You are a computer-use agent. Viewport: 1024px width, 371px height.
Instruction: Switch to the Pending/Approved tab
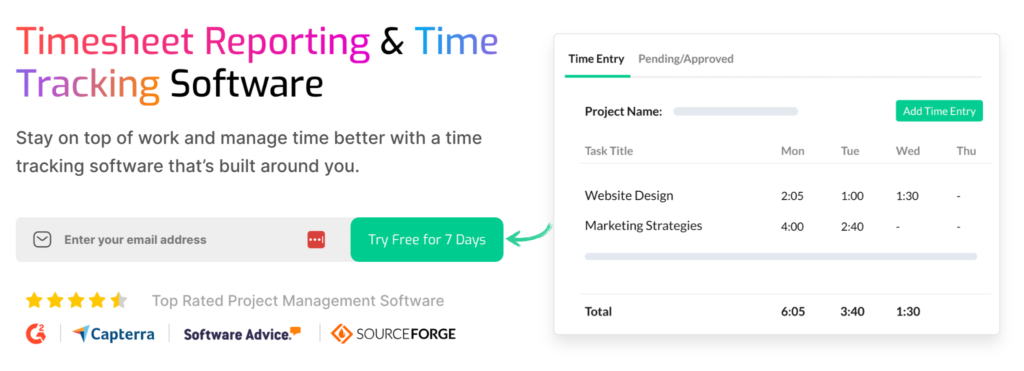coord(686,59)
